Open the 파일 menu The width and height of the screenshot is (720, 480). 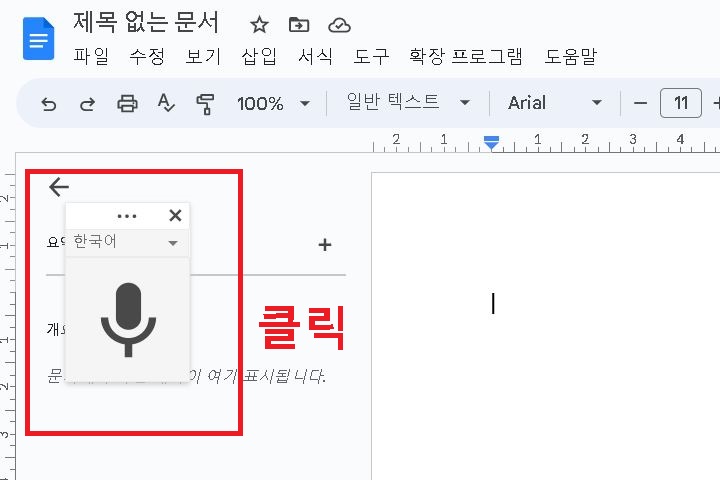pyautogui.click(x=91, y=56)
